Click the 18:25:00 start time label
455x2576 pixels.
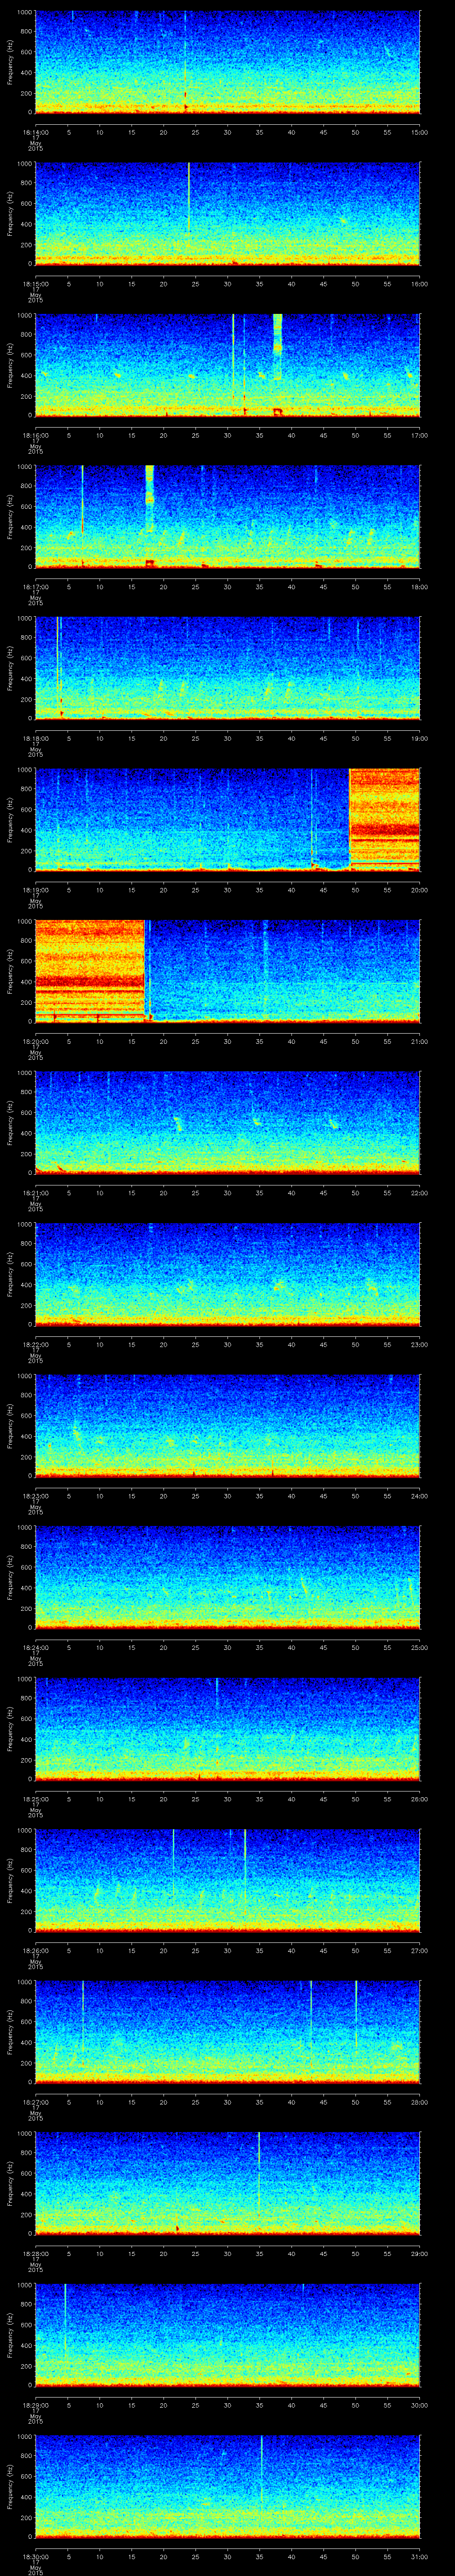click(x=35, y=1799)
